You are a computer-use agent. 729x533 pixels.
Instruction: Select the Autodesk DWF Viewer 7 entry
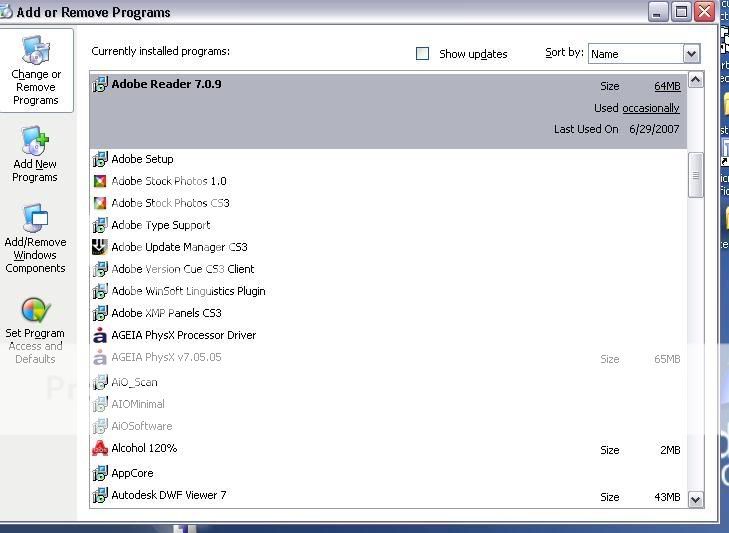click(x=388, y=496)
